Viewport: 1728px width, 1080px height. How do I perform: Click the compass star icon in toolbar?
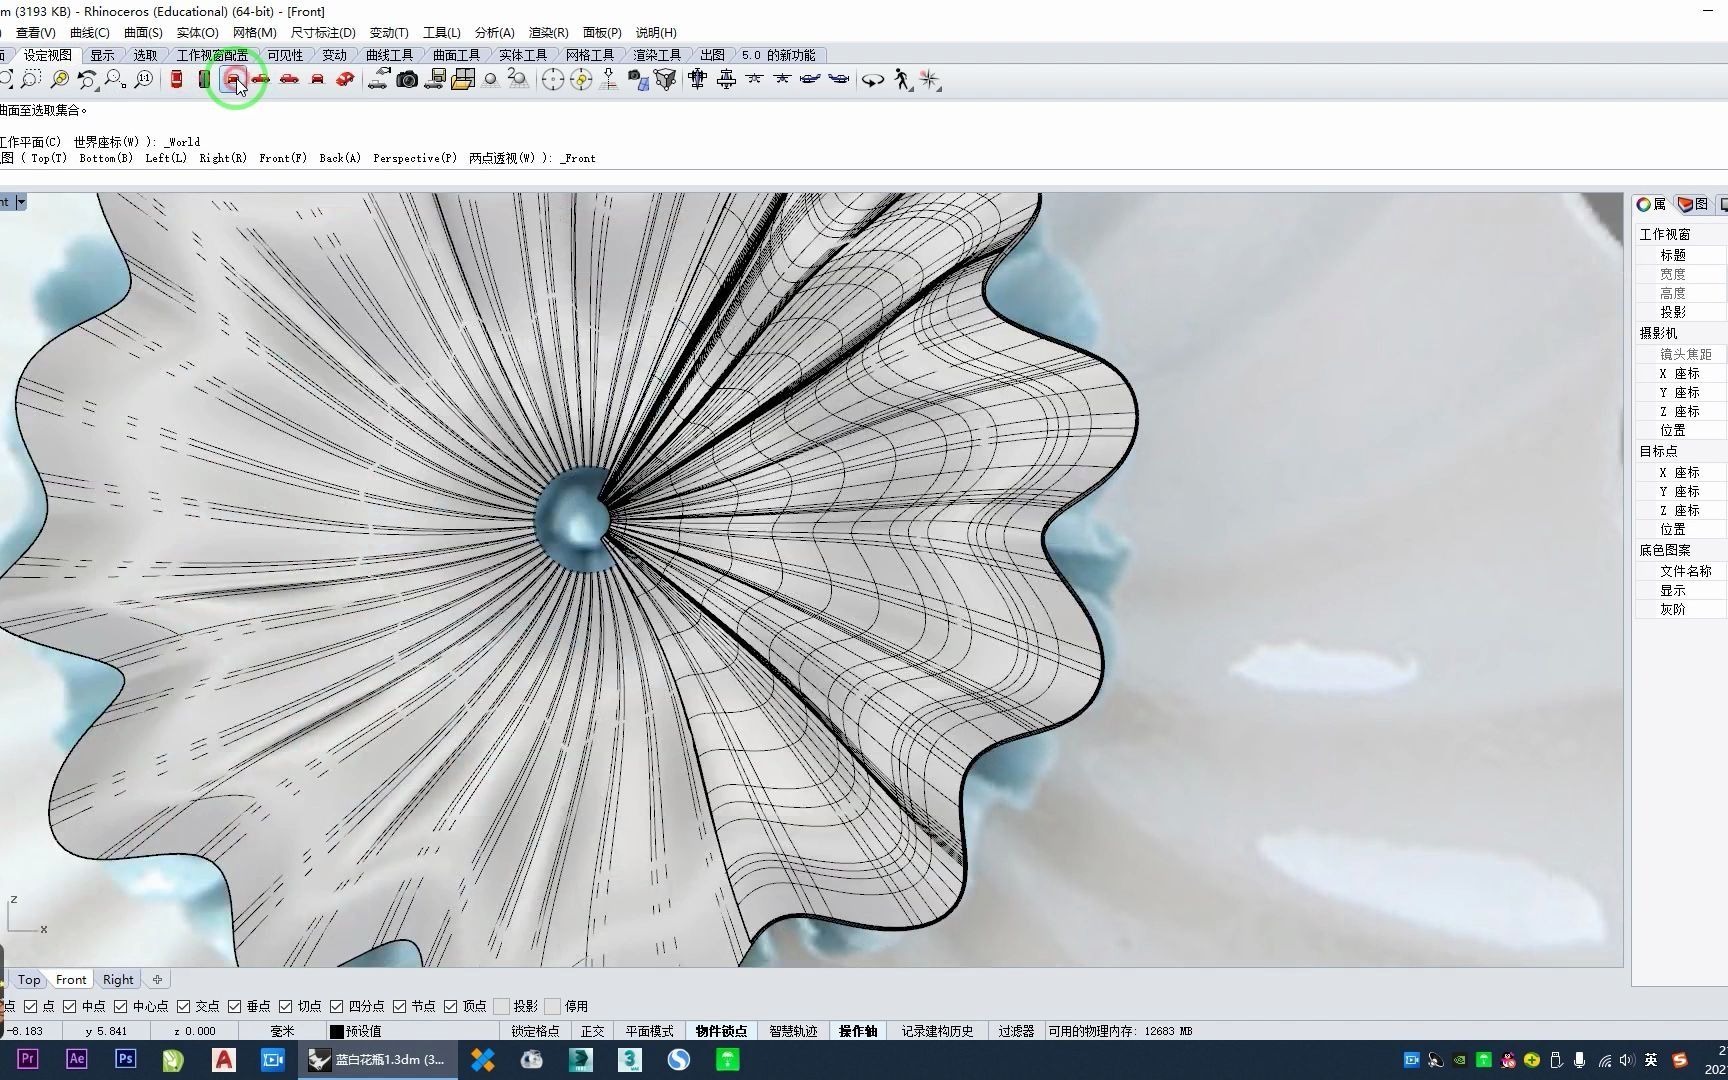pos(930,79)
